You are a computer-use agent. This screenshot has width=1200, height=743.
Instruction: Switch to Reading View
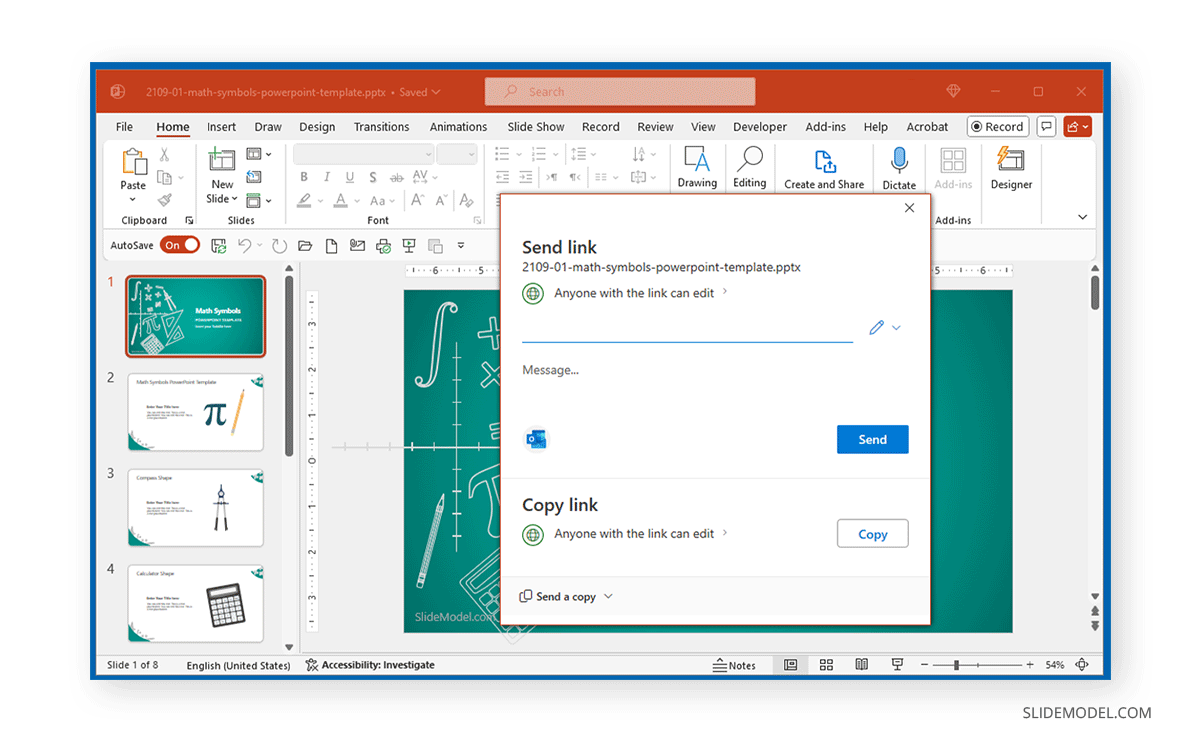(861, 665)
